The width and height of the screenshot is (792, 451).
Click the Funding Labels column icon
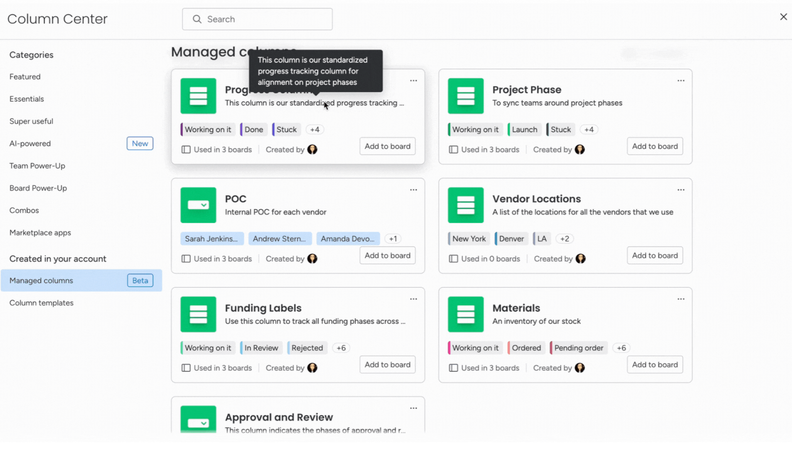tap(198, 314)
